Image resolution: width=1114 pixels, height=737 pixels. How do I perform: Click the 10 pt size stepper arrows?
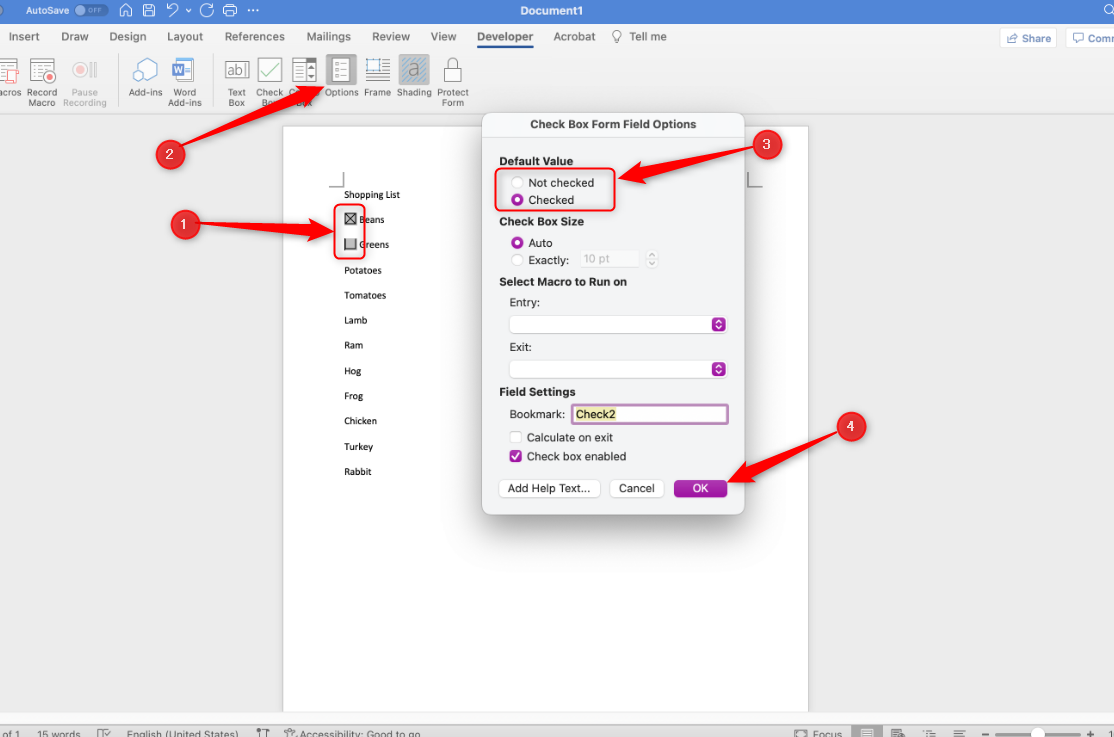click(652, 258)
